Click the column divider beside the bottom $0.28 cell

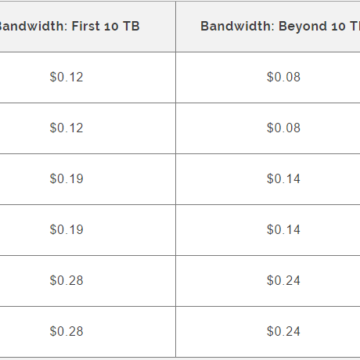click(176, 332)
